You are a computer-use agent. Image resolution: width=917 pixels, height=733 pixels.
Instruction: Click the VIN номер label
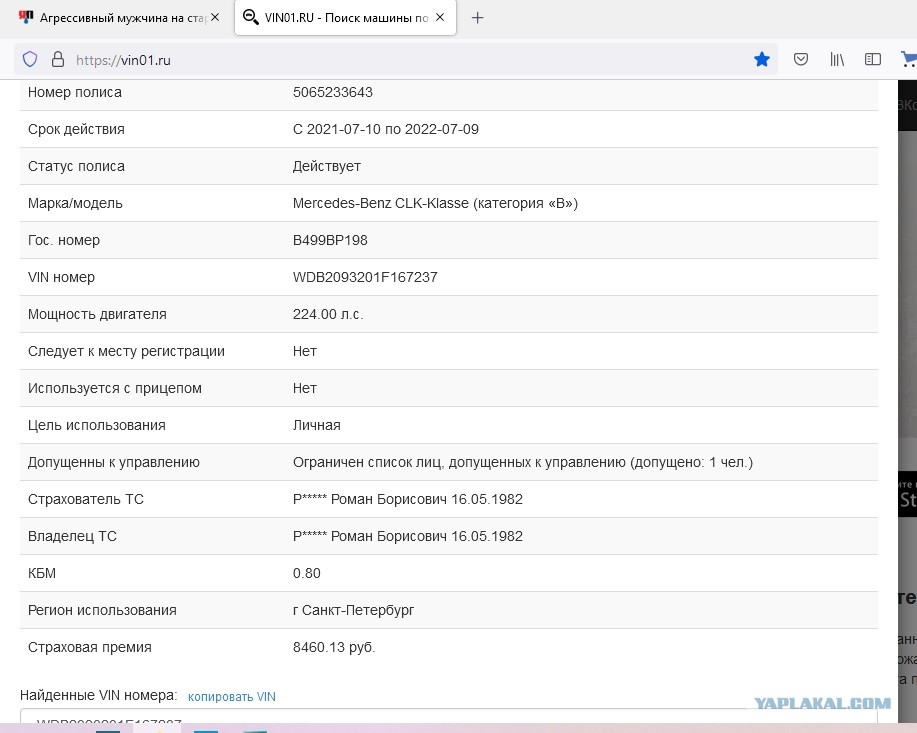pos(61,277)
